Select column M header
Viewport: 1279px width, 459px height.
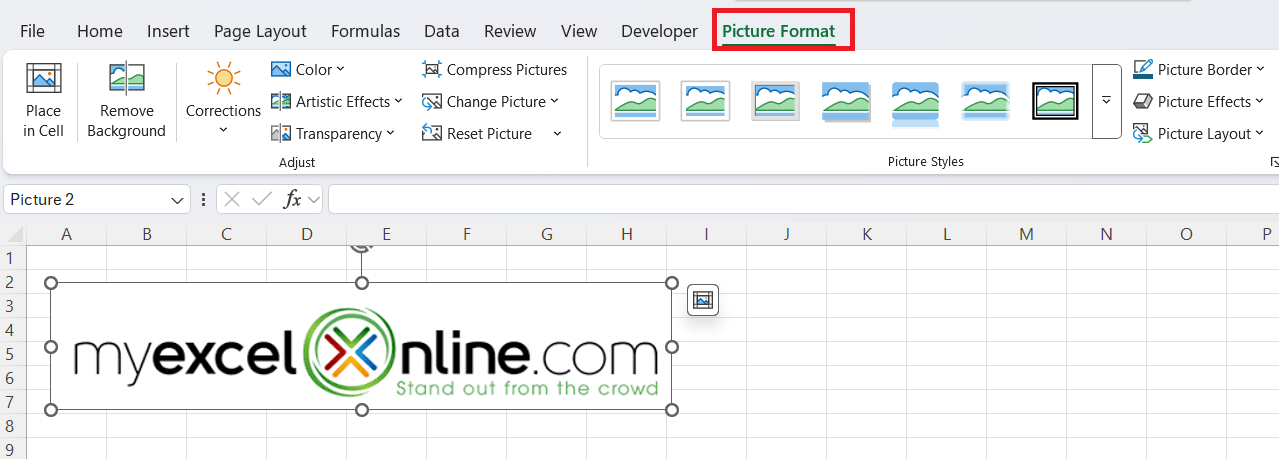pyautogui.click(x=1026, y=235)
